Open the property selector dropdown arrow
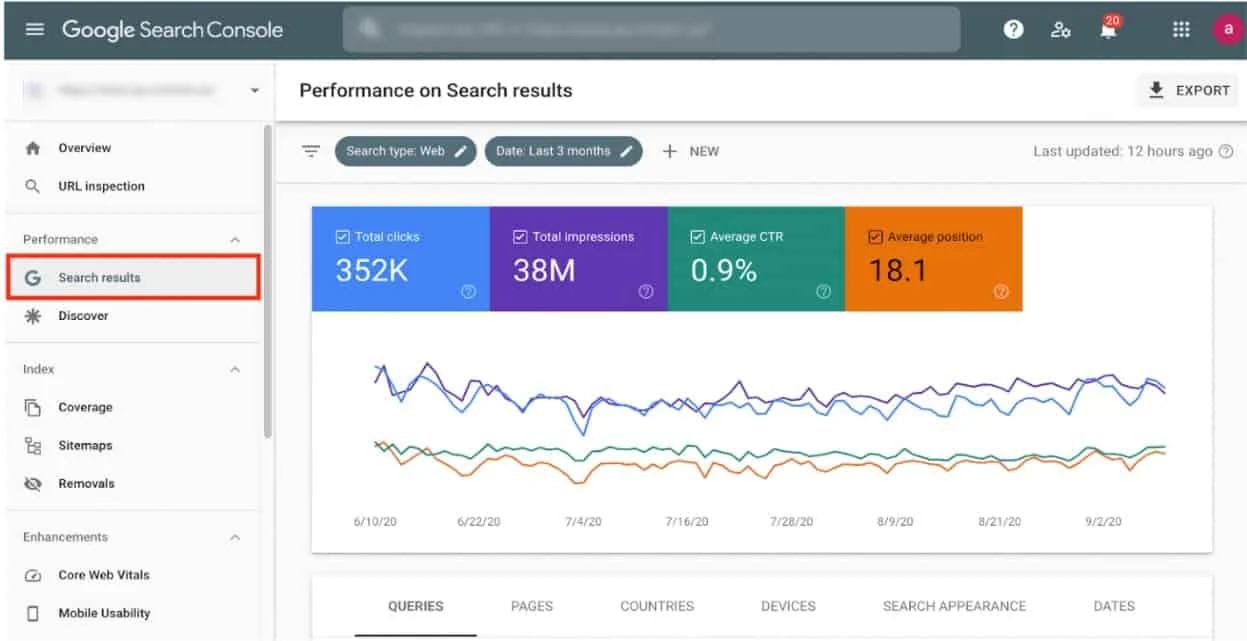This screenshot has height=641, width=1247. click(x=254, y=91)
